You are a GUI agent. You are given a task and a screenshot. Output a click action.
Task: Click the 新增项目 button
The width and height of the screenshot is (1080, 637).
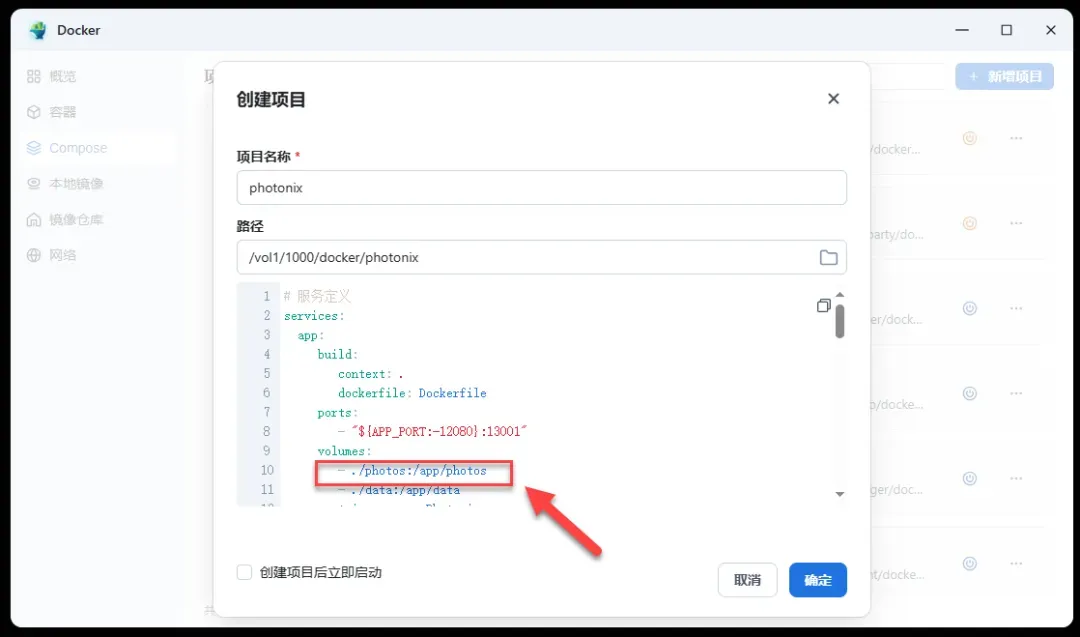(1004, 76)
